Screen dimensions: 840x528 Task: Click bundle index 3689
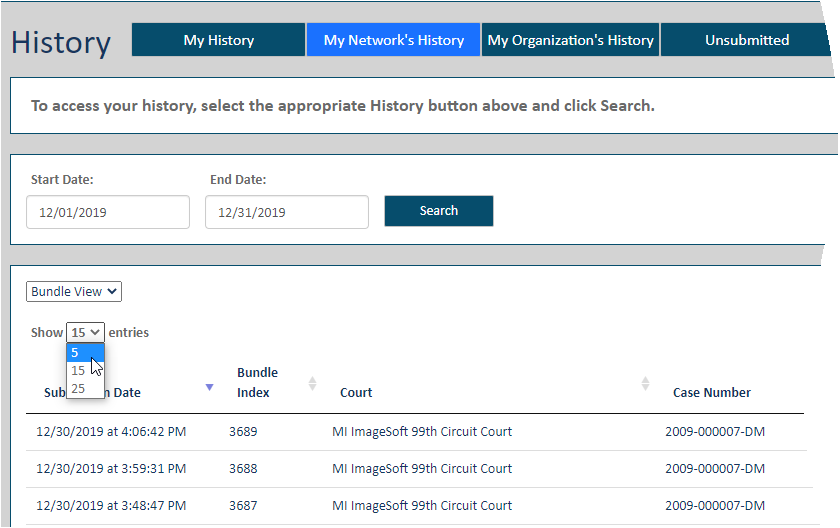tap(243, 432)
